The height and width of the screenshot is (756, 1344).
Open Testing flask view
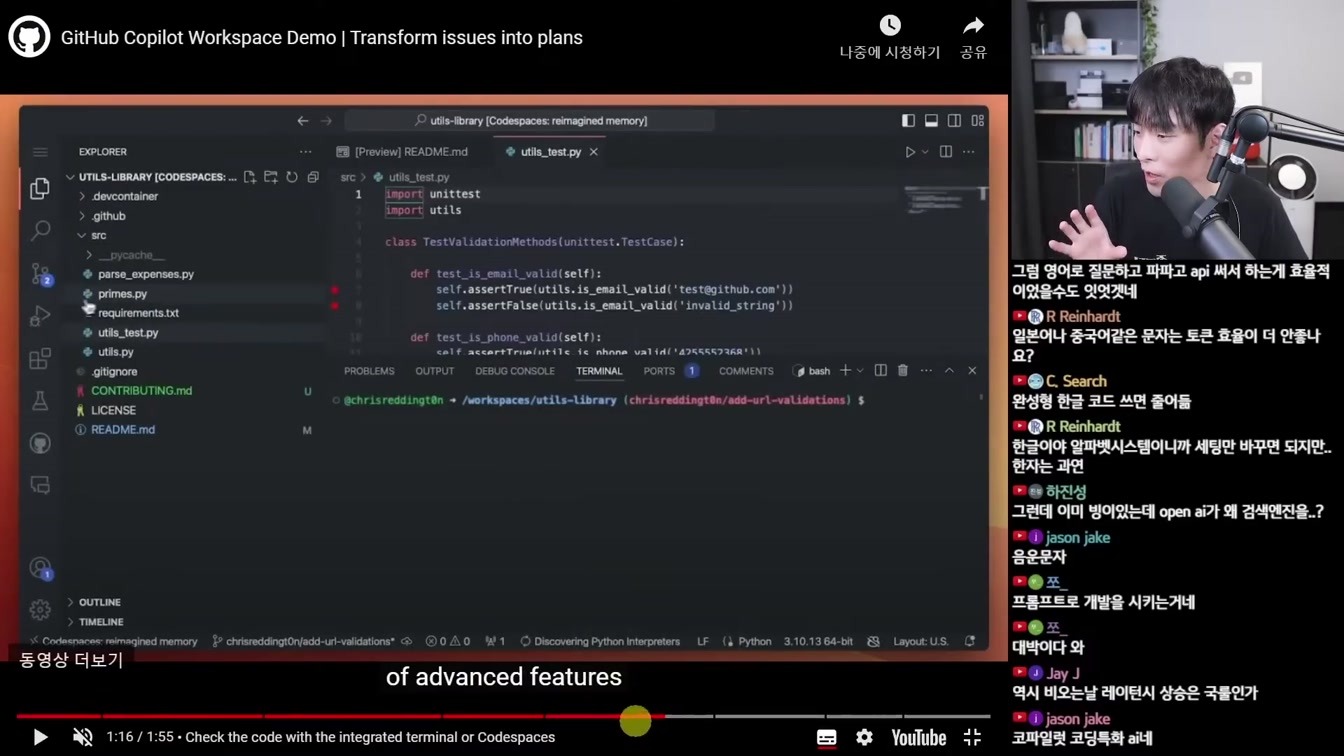coord(40,401)
